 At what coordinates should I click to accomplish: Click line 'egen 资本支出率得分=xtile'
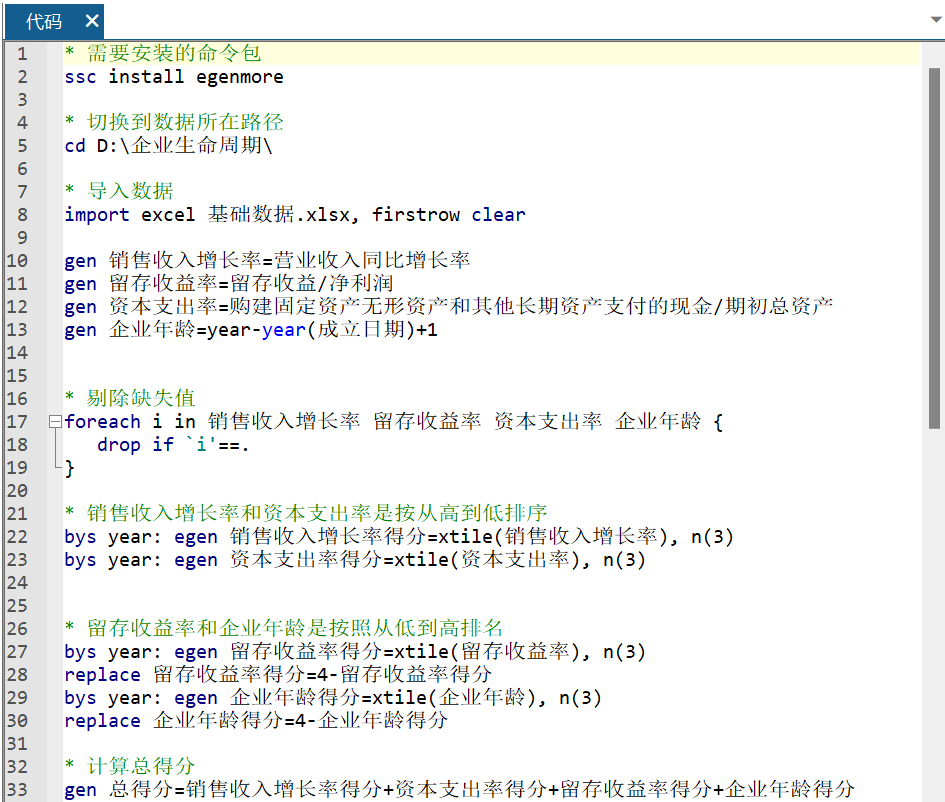click(355, 560)
